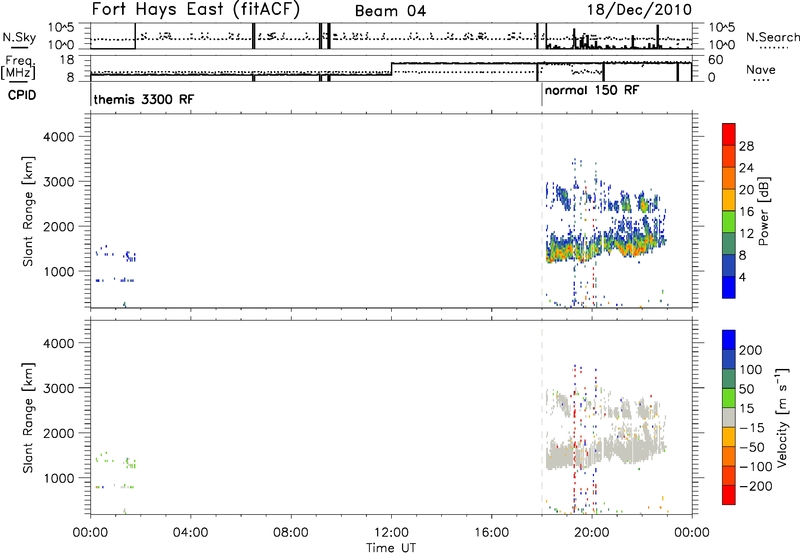Click the 'N.Sky' axis label
This screenshot has width=800, height=554.
tap(19, 37)
